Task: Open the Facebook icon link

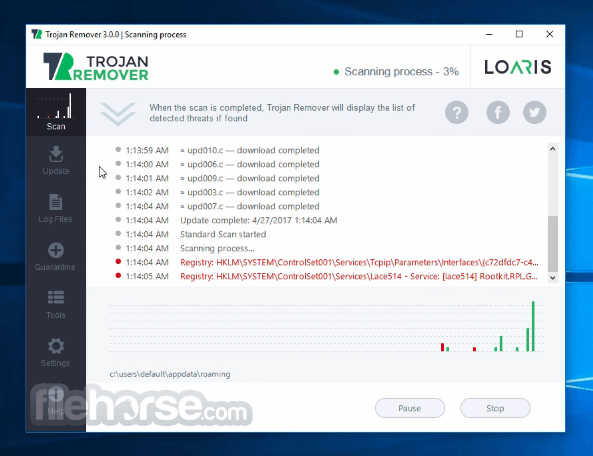Action: point(498,112)
